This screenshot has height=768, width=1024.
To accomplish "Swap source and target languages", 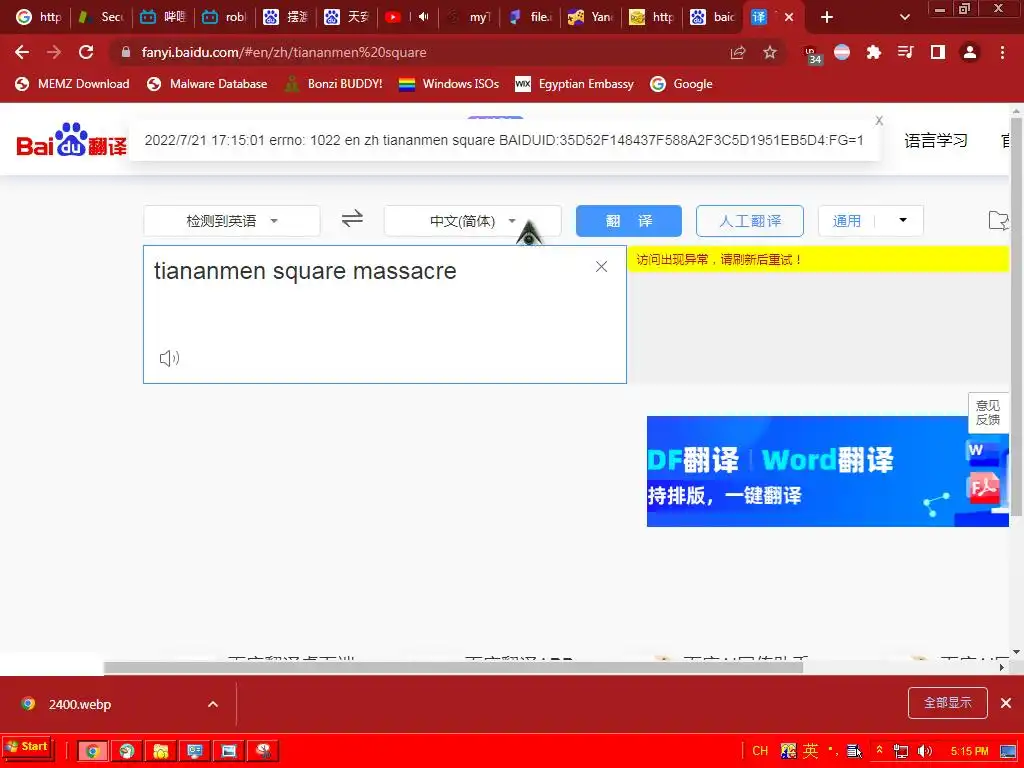I will 352,218.
